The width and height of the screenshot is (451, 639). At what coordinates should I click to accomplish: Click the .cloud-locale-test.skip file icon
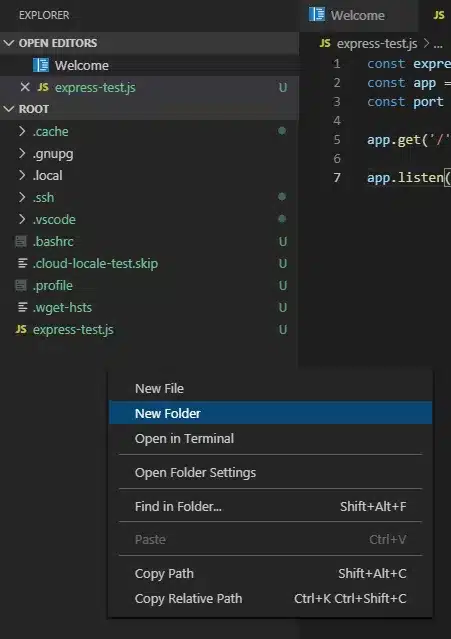[x=23, y=263]
